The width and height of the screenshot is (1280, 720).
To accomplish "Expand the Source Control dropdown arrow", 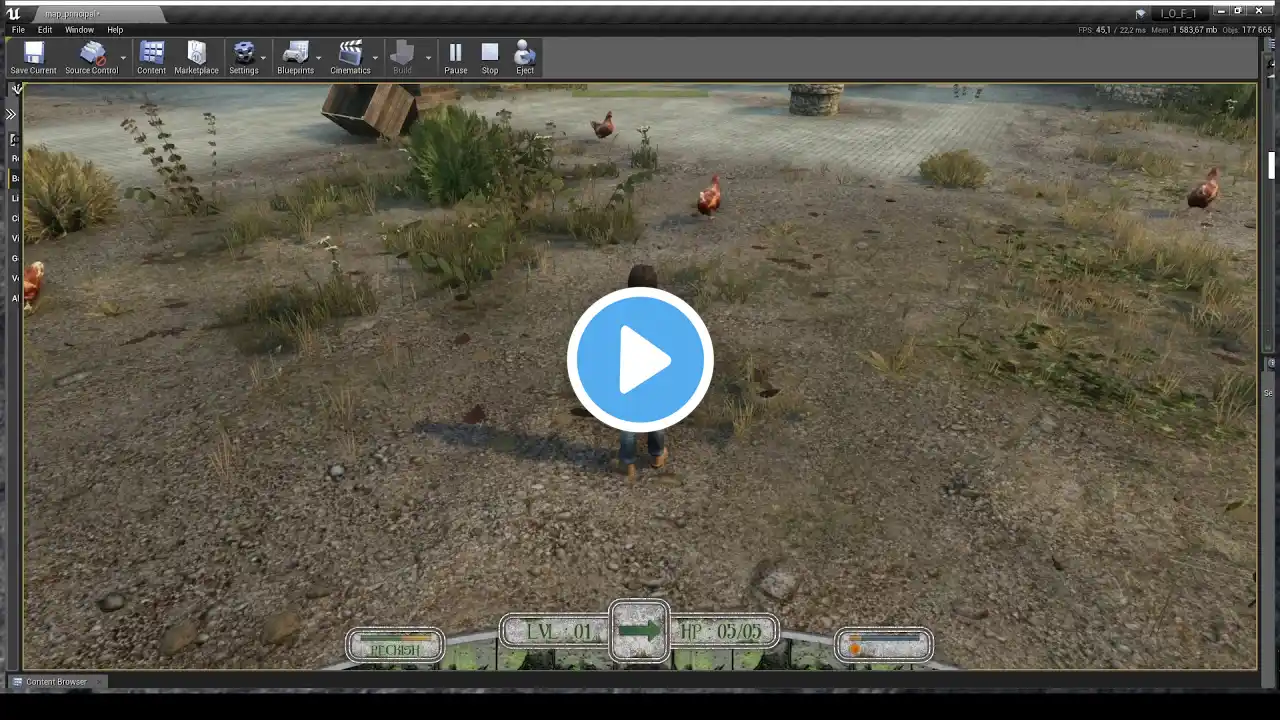I will 123,58.
